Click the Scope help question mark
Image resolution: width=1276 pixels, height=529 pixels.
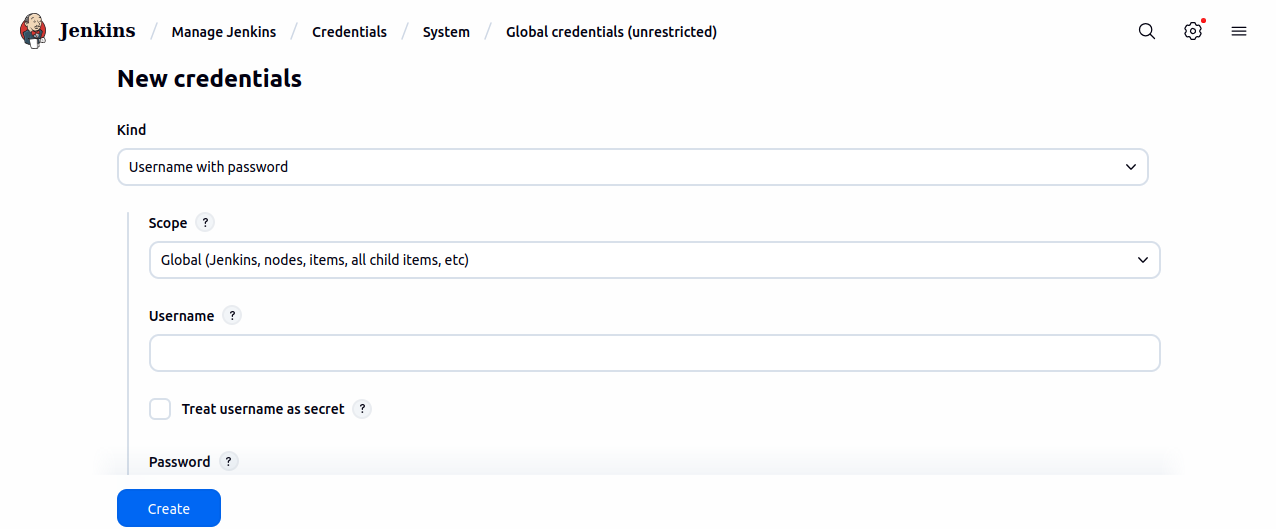click(205, 223)
